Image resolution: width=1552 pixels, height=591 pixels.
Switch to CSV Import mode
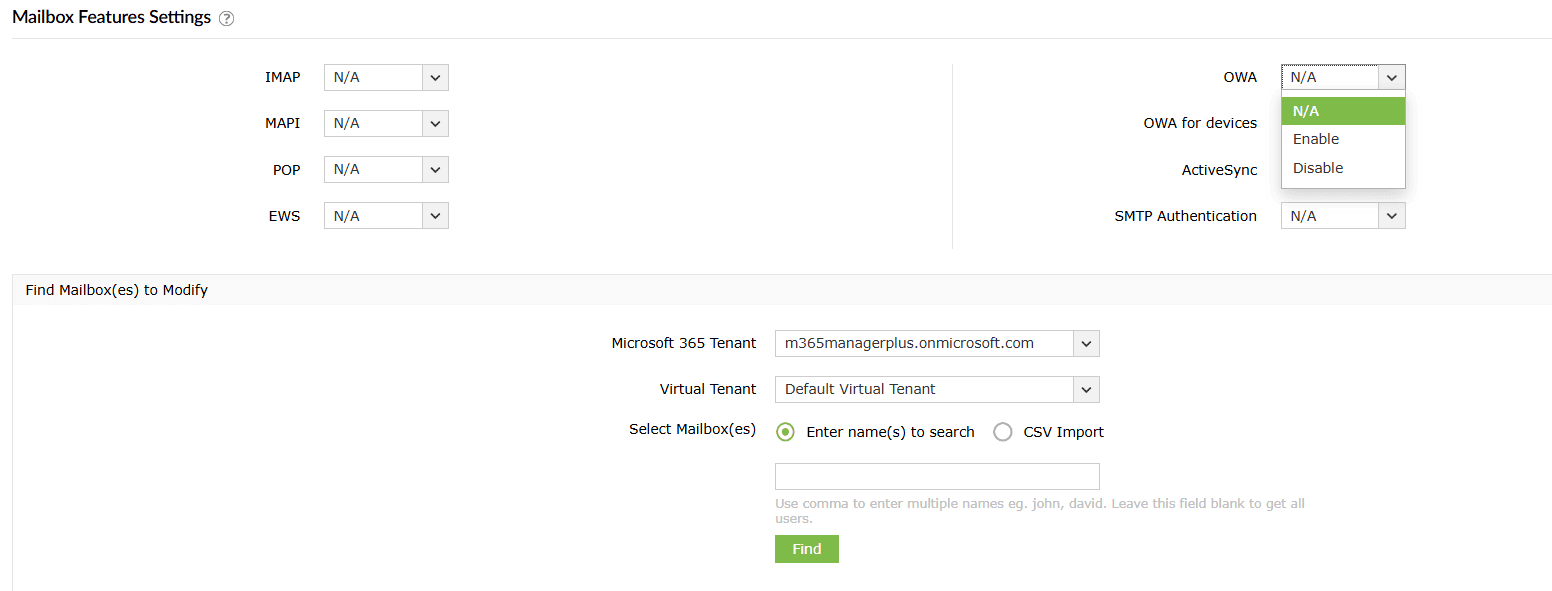coord(1003,431)
